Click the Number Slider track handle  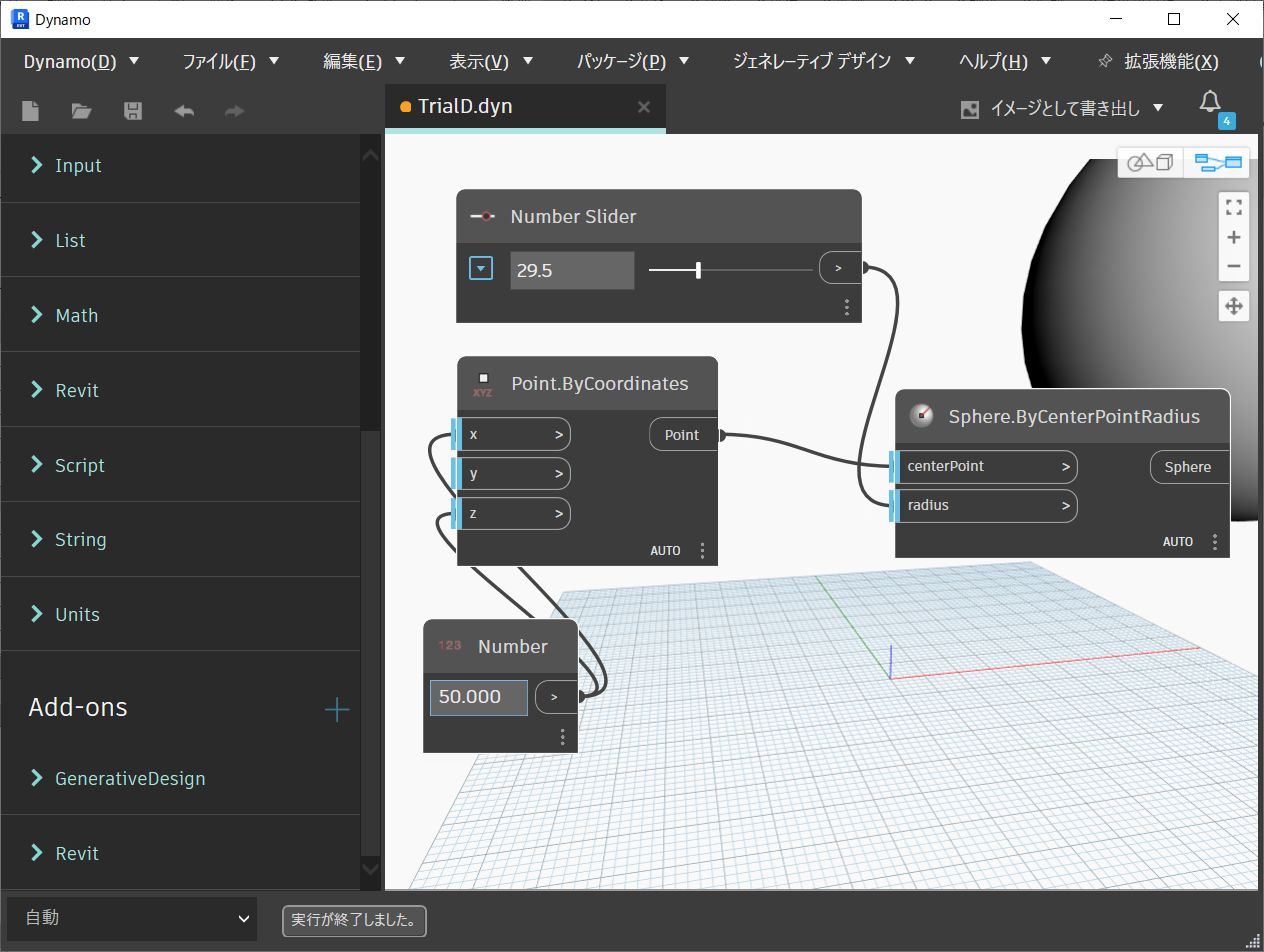(x=698, y=269)
